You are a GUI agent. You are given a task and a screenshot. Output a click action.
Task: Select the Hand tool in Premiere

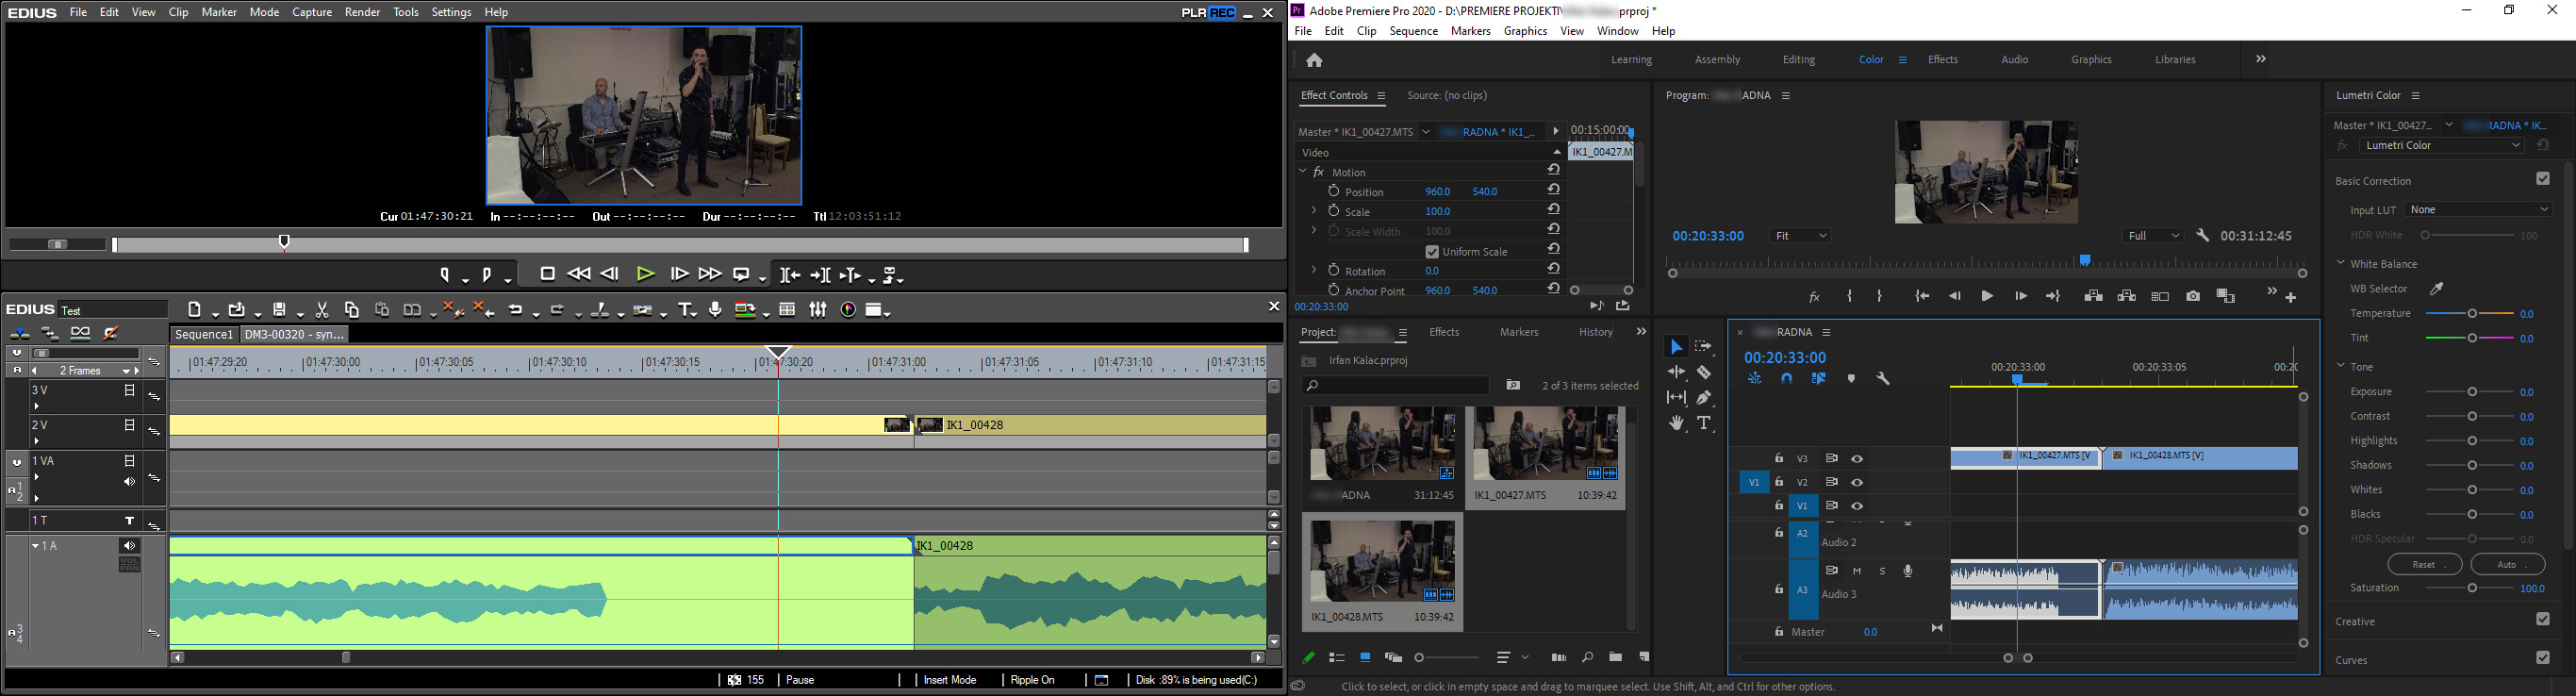[x=1676, y=424]
